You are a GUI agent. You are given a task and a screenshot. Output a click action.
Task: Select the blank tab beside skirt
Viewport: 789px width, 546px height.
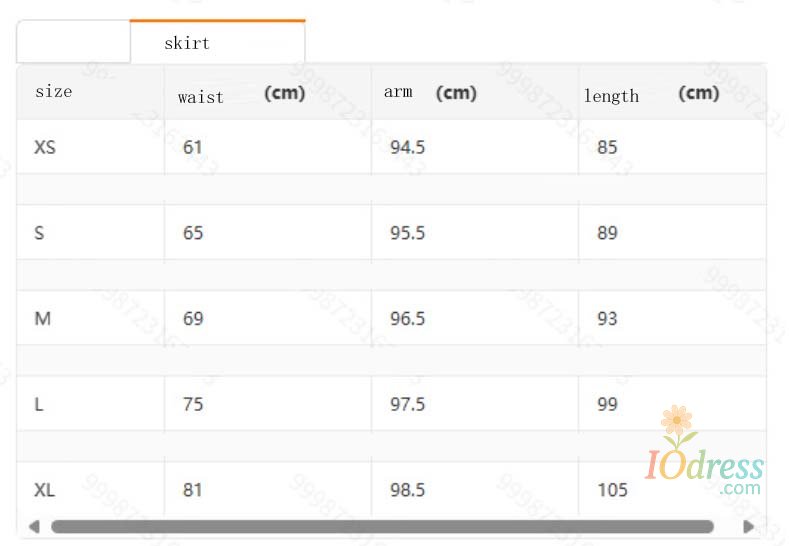pos(73,43)
